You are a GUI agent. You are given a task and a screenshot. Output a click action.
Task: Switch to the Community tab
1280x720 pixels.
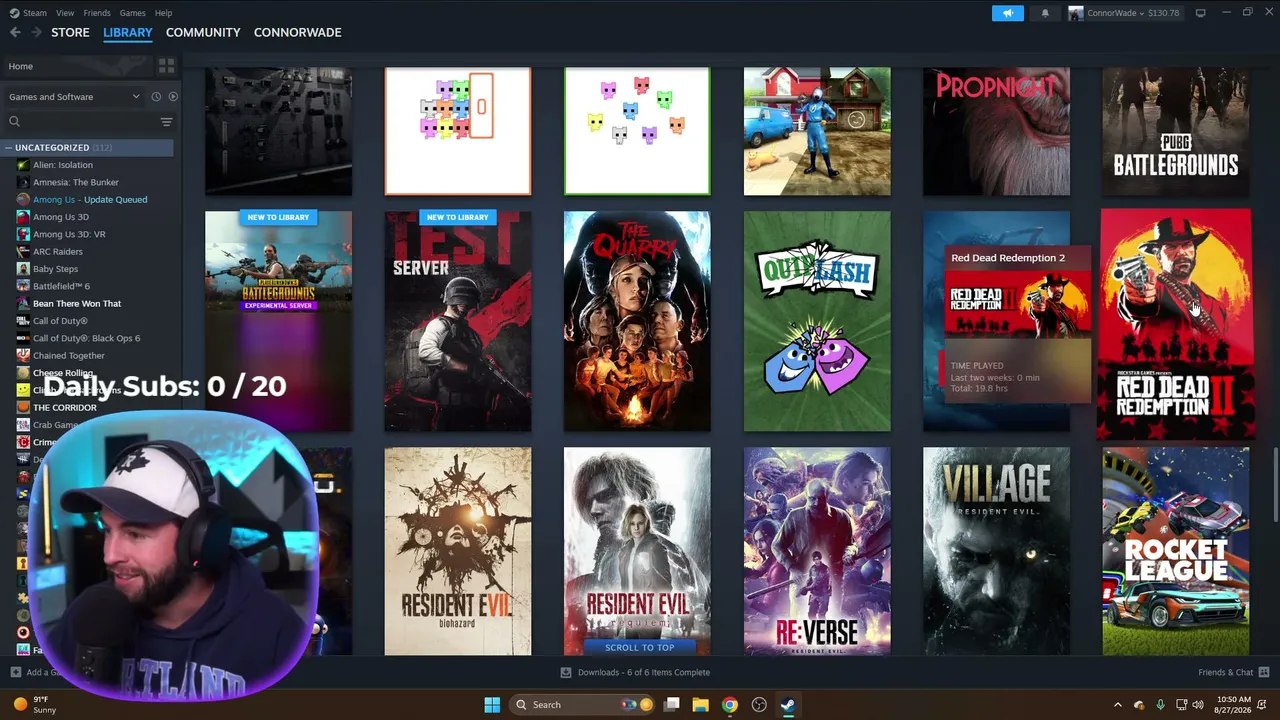[x=203, y=32]
